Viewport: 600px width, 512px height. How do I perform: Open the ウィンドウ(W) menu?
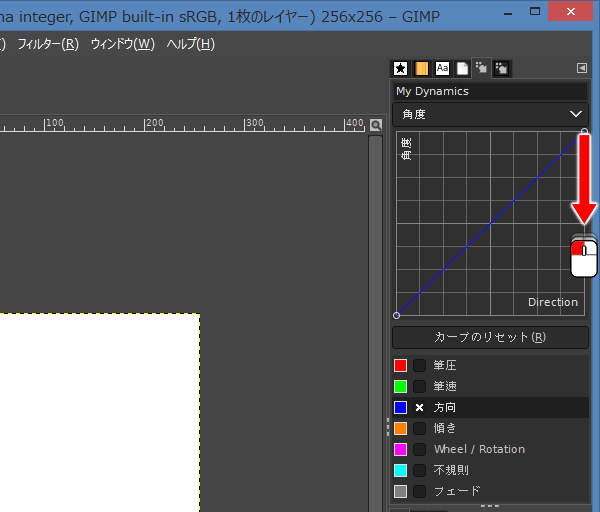(122, 44)
